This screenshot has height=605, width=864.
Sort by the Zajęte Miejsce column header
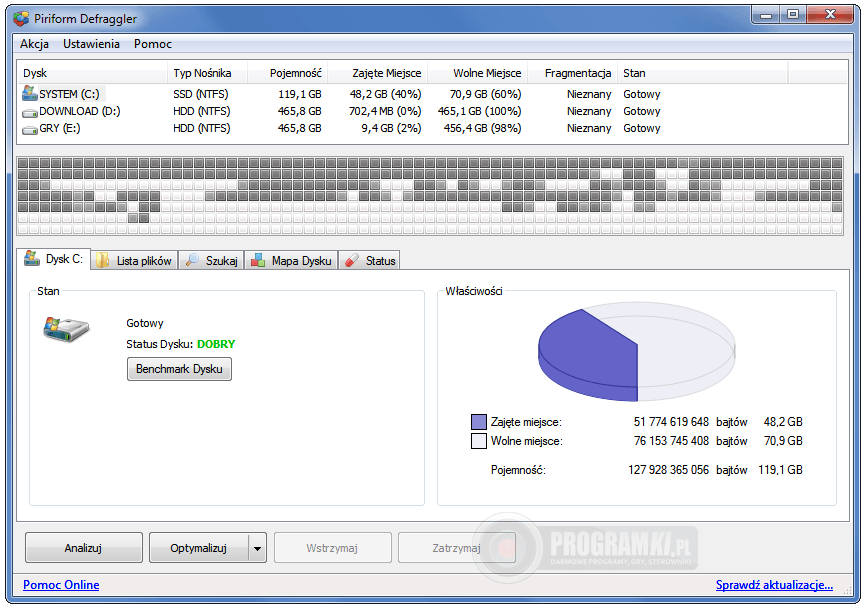(x=377, y=73)
